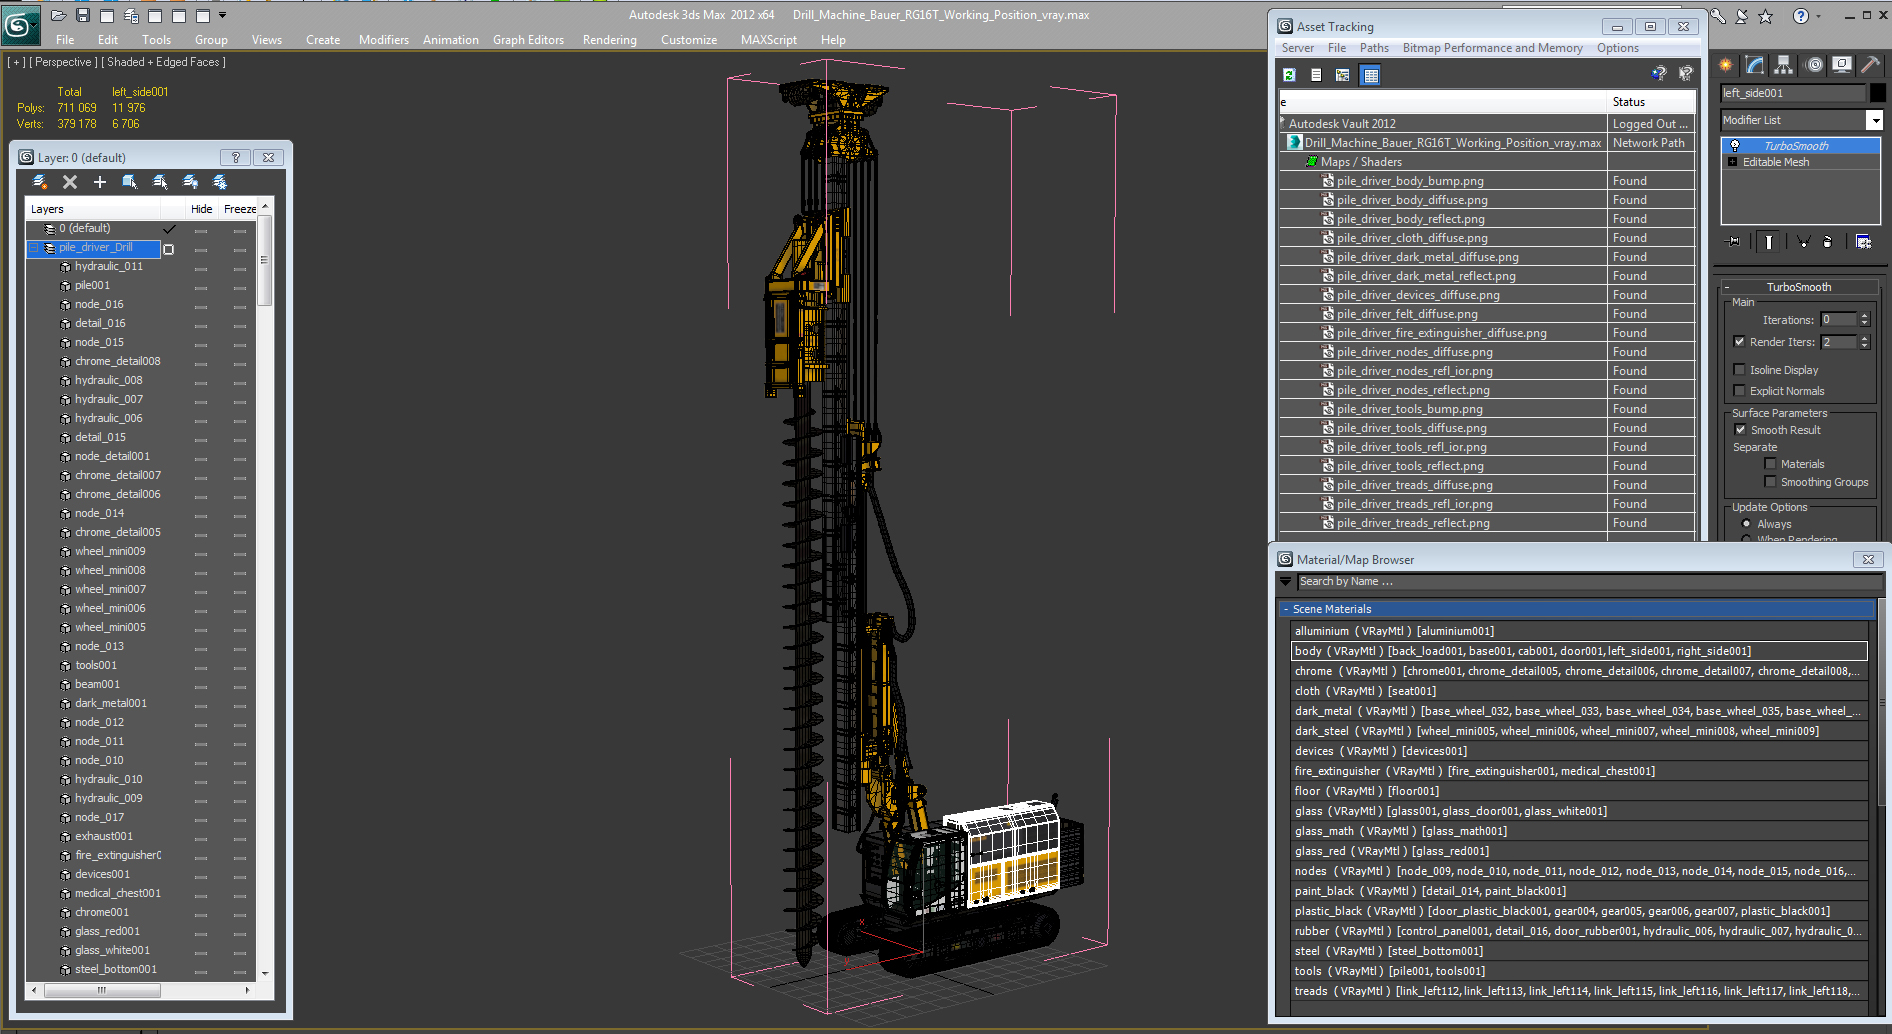Screen dimensions: 1892x1034
Task: Click Delete layer X icon
Action: point(70,182)
